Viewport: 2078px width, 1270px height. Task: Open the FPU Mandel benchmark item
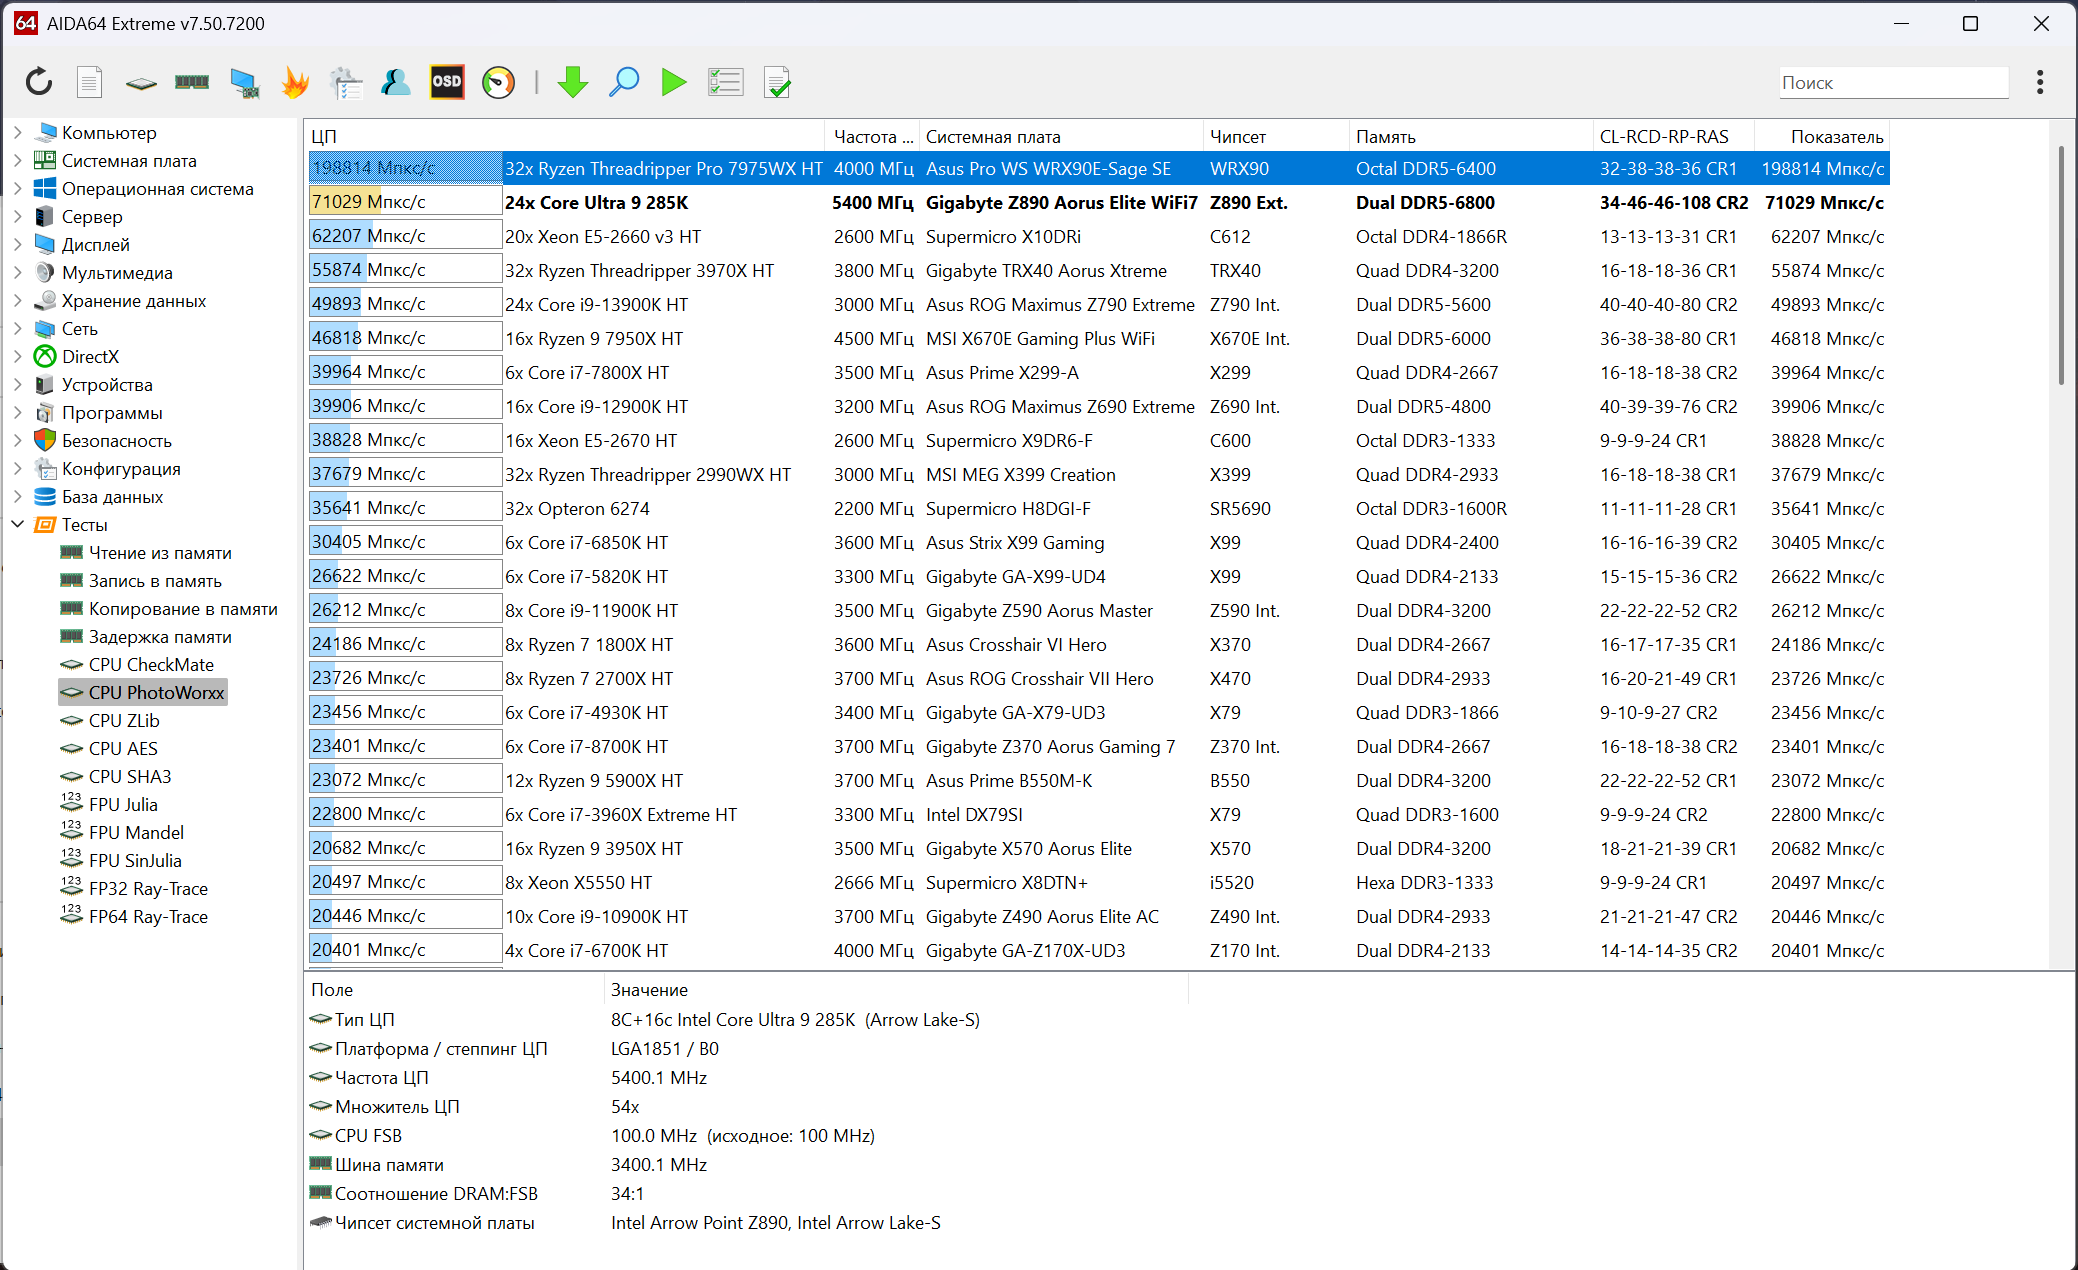tap(136, 832)
